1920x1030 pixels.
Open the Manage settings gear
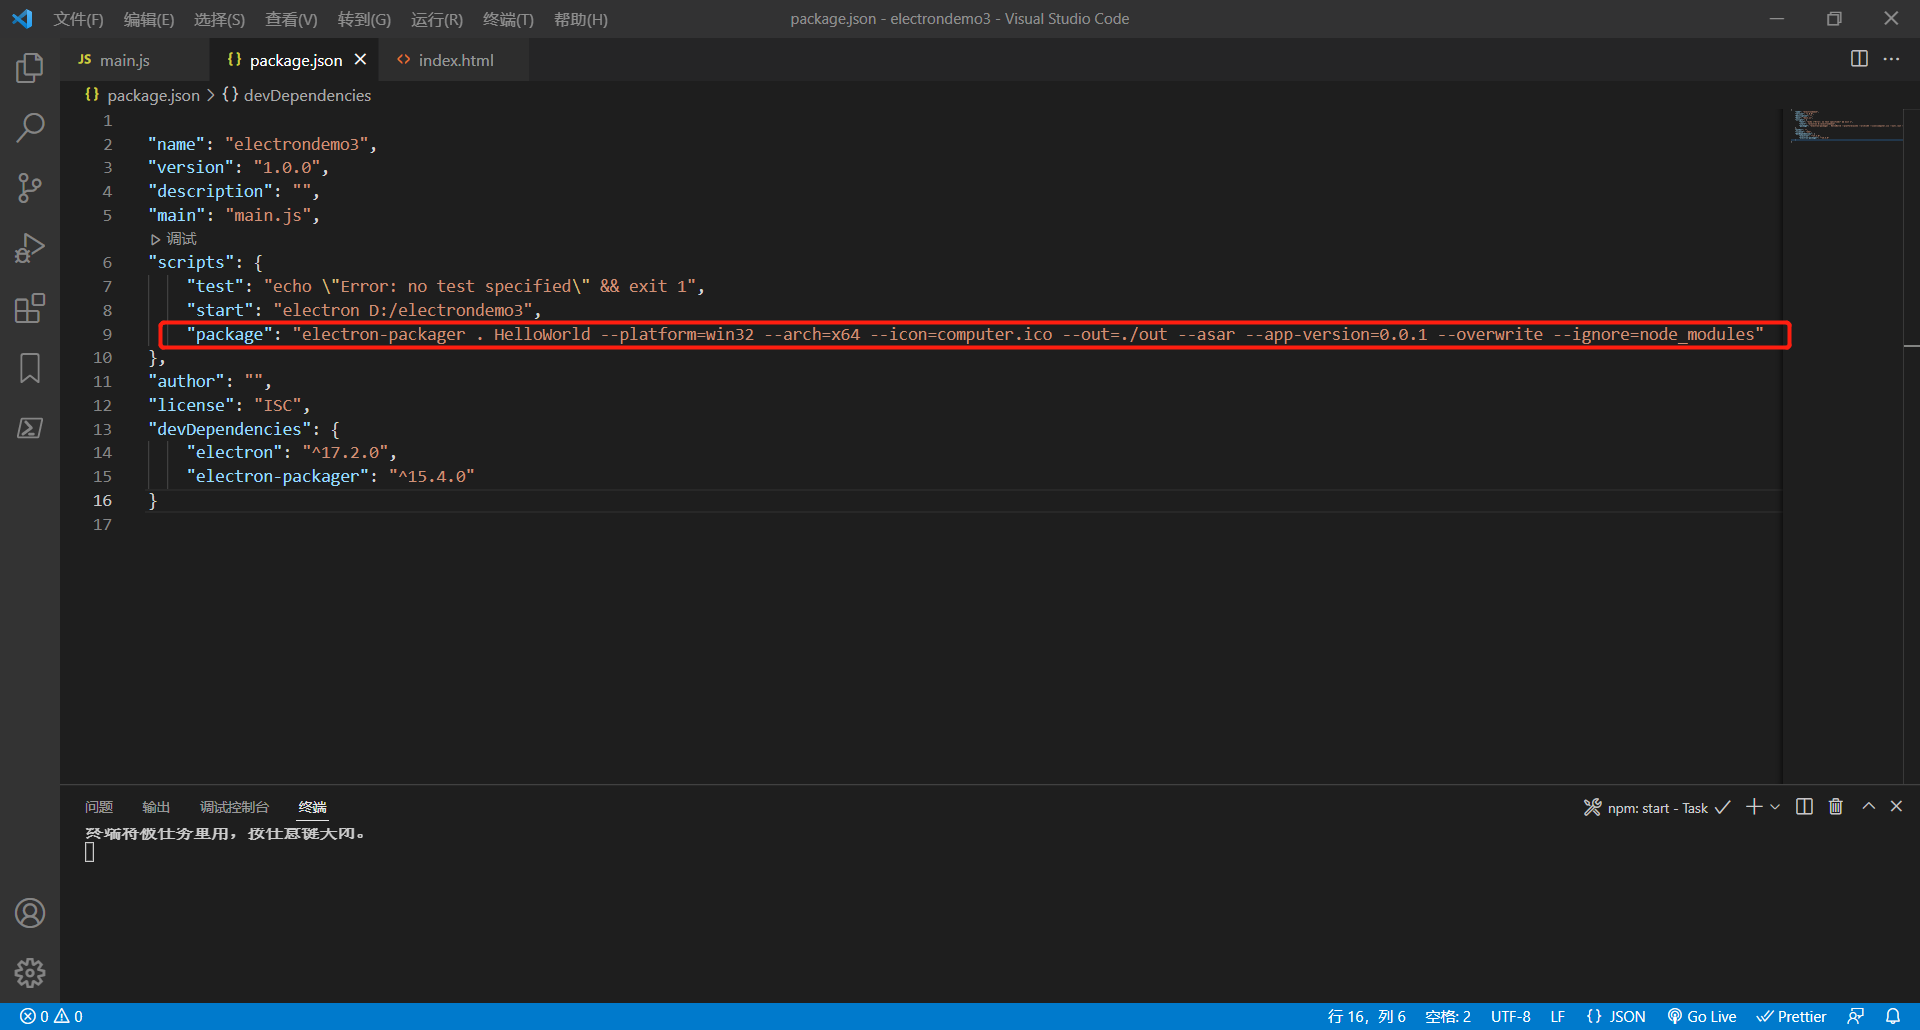pyautogui.click(x=30, y=973)
